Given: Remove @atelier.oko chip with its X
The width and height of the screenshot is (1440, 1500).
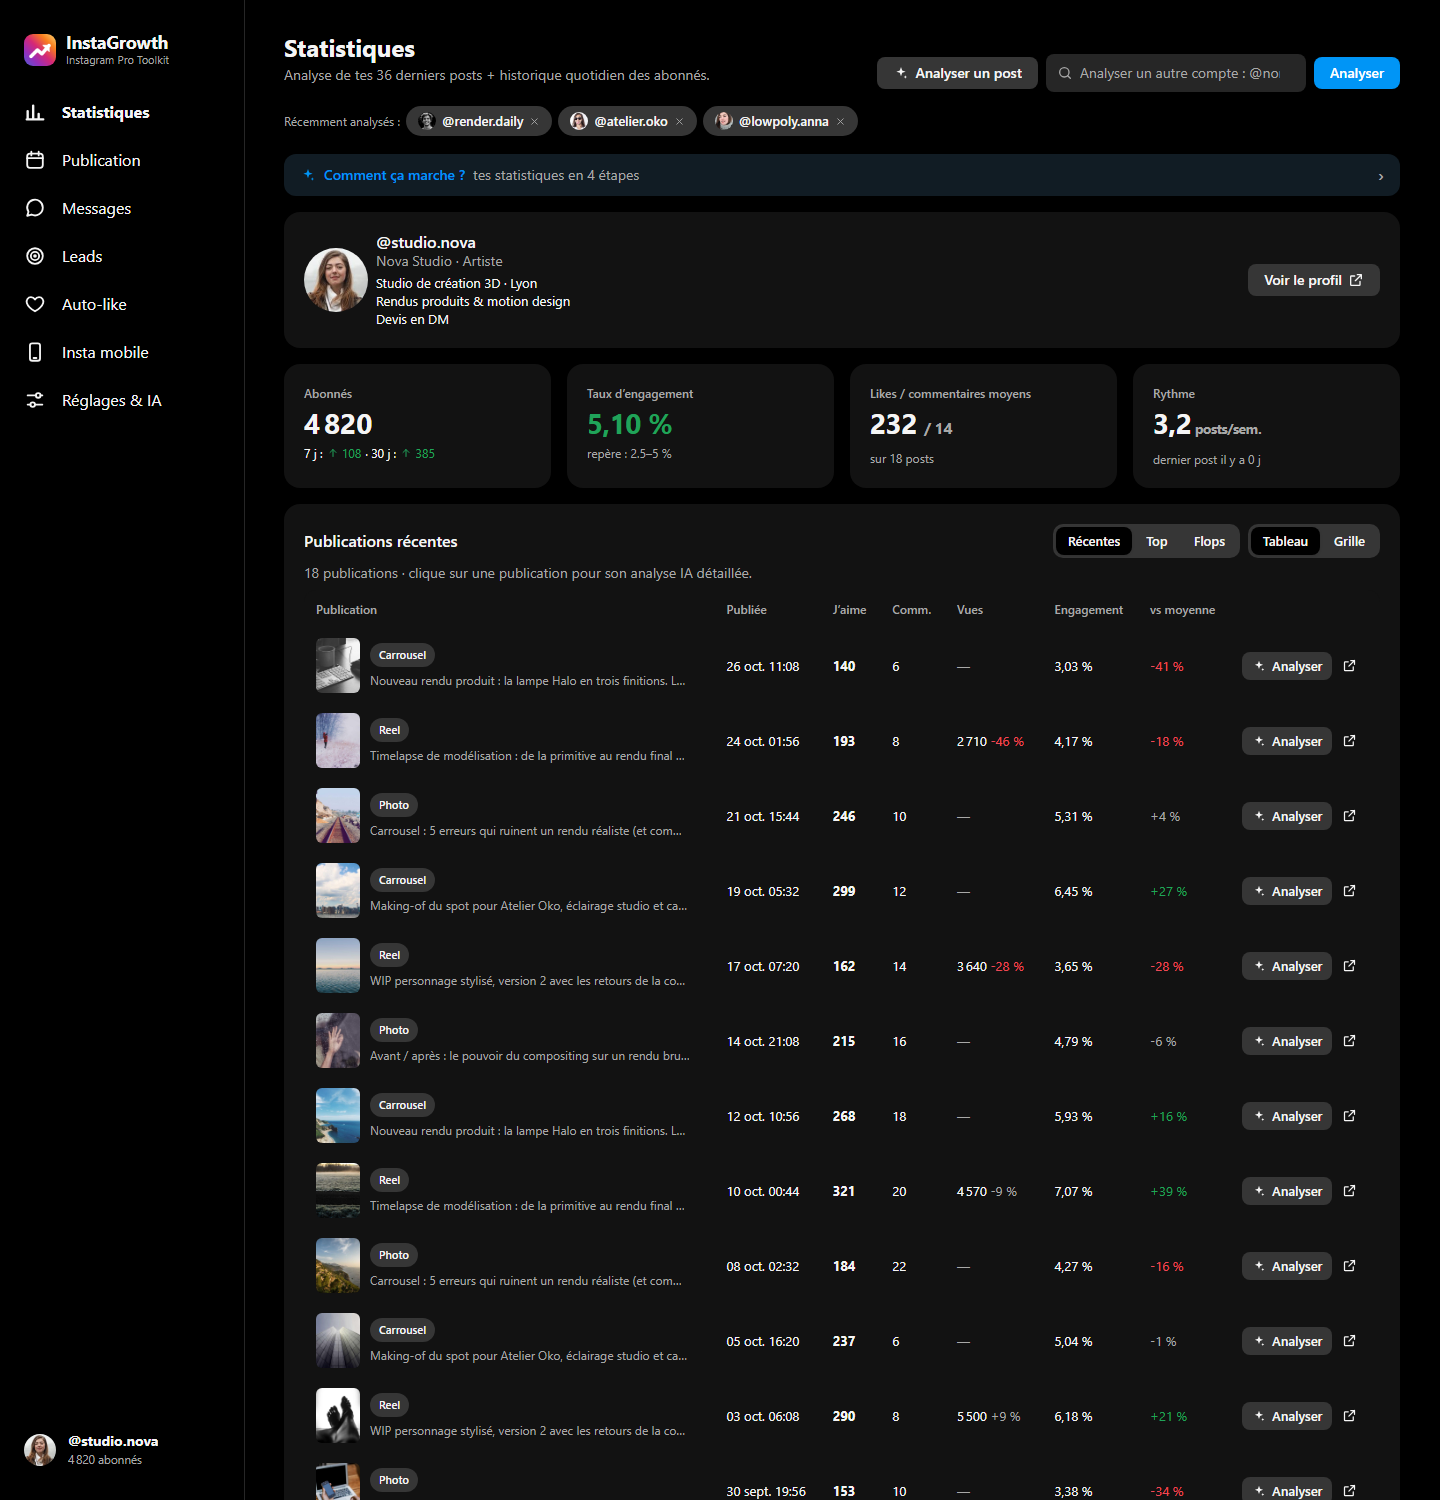Looking at the screenshot, I should (680, 122).
